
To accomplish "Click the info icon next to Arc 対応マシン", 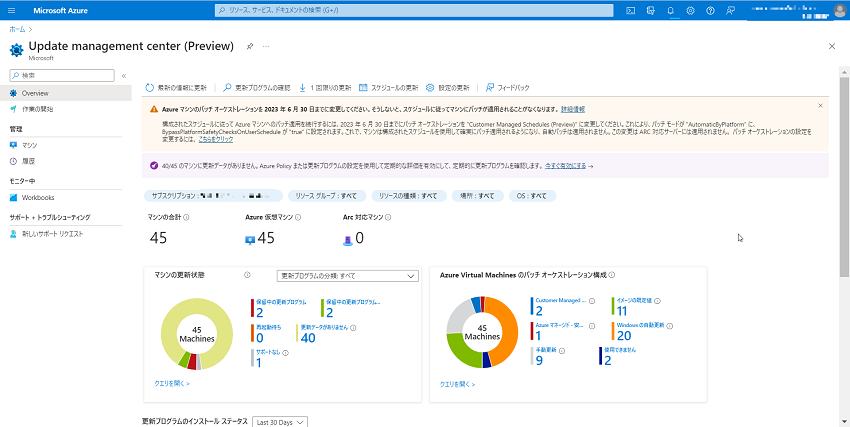I will click(388, 217).
